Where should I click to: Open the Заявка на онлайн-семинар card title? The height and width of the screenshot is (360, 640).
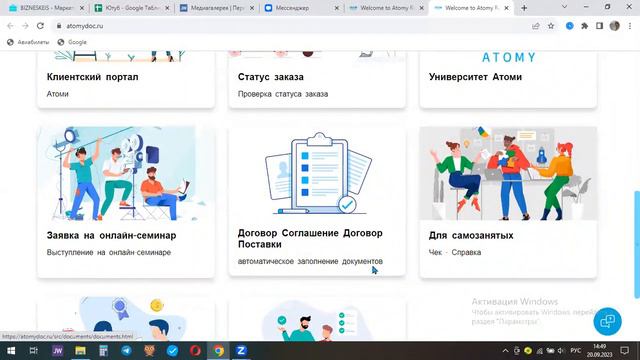point(111,236)
